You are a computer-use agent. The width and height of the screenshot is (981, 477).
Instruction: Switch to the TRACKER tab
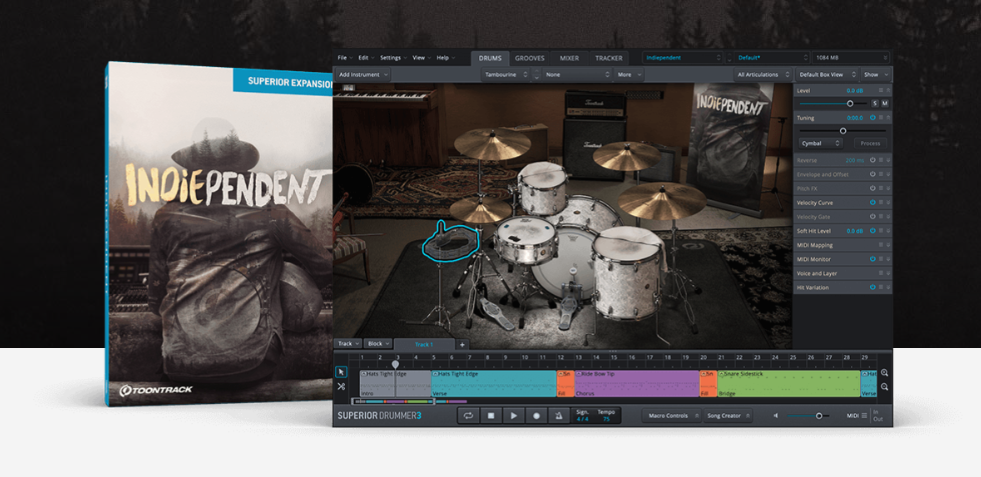(x=609, y=58)
